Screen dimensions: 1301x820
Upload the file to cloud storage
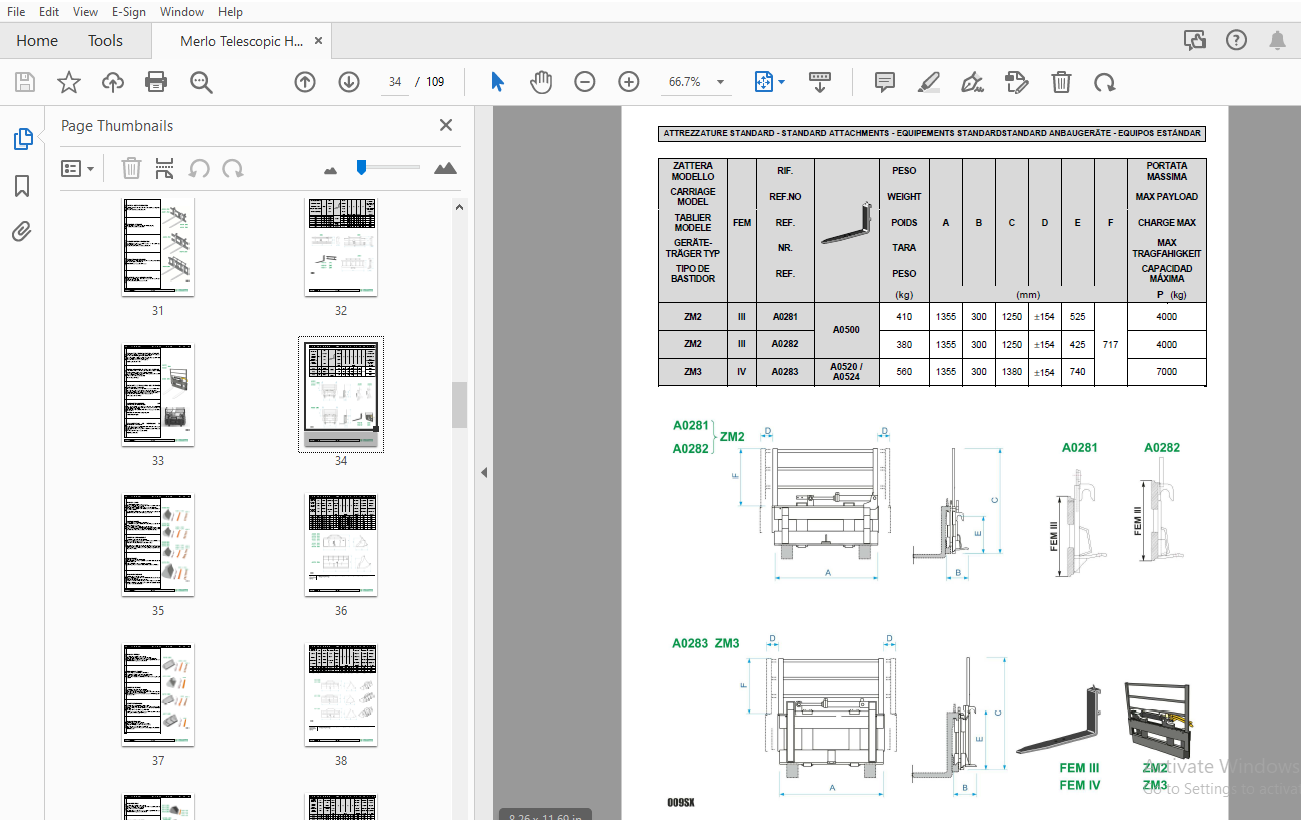(x=113, y=82)
